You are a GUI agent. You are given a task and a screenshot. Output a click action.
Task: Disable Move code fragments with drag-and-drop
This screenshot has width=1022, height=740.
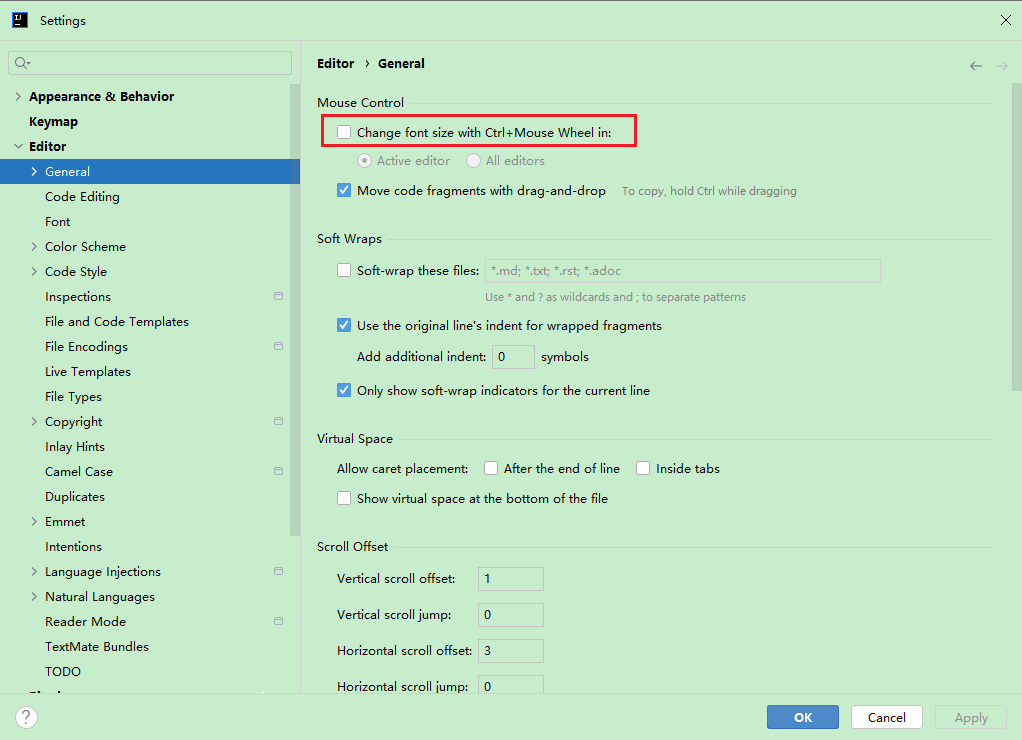344,190
